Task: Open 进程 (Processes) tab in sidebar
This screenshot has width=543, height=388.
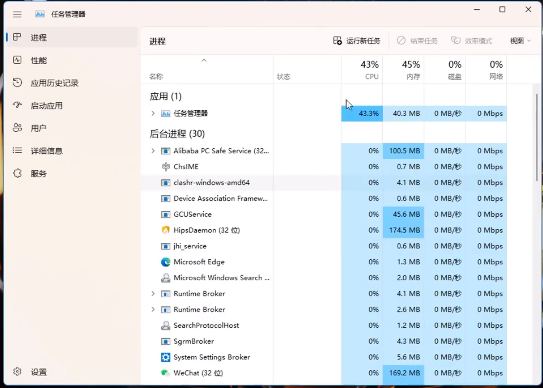Action: 72,37
